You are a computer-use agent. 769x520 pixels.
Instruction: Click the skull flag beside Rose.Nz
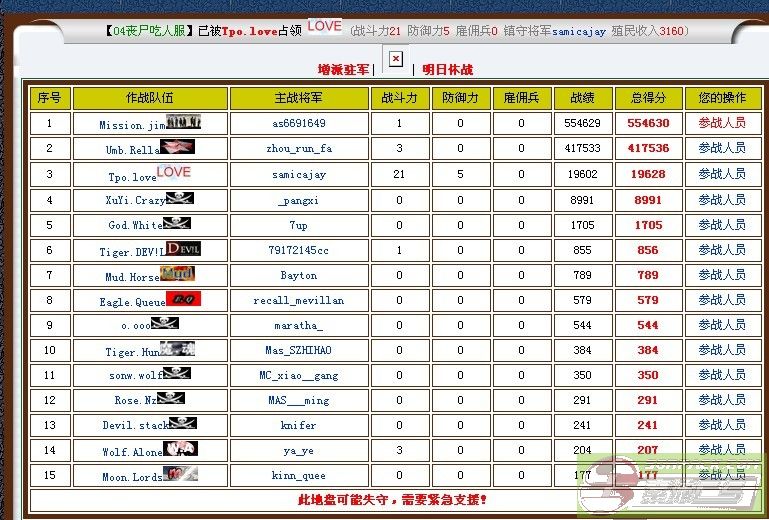171,398
